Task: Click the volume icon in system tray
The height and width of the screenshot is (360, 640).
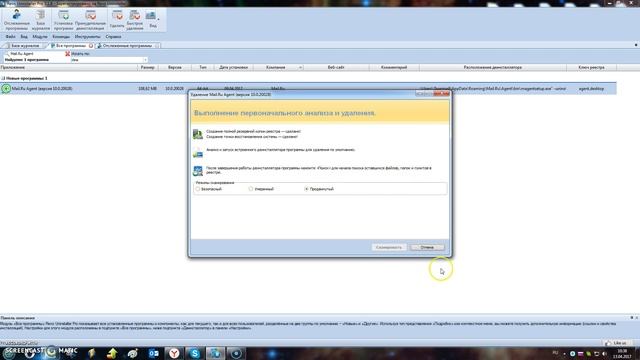Action: point(605,353)
